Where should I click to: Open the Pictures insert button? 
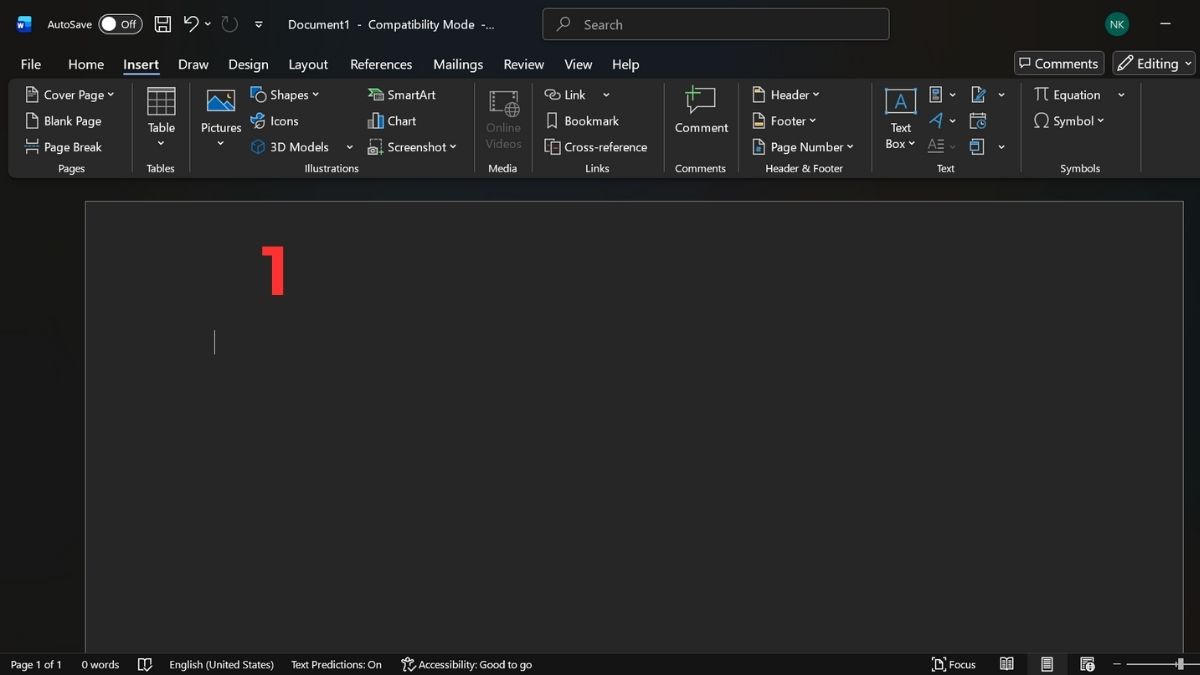(221, 116)
